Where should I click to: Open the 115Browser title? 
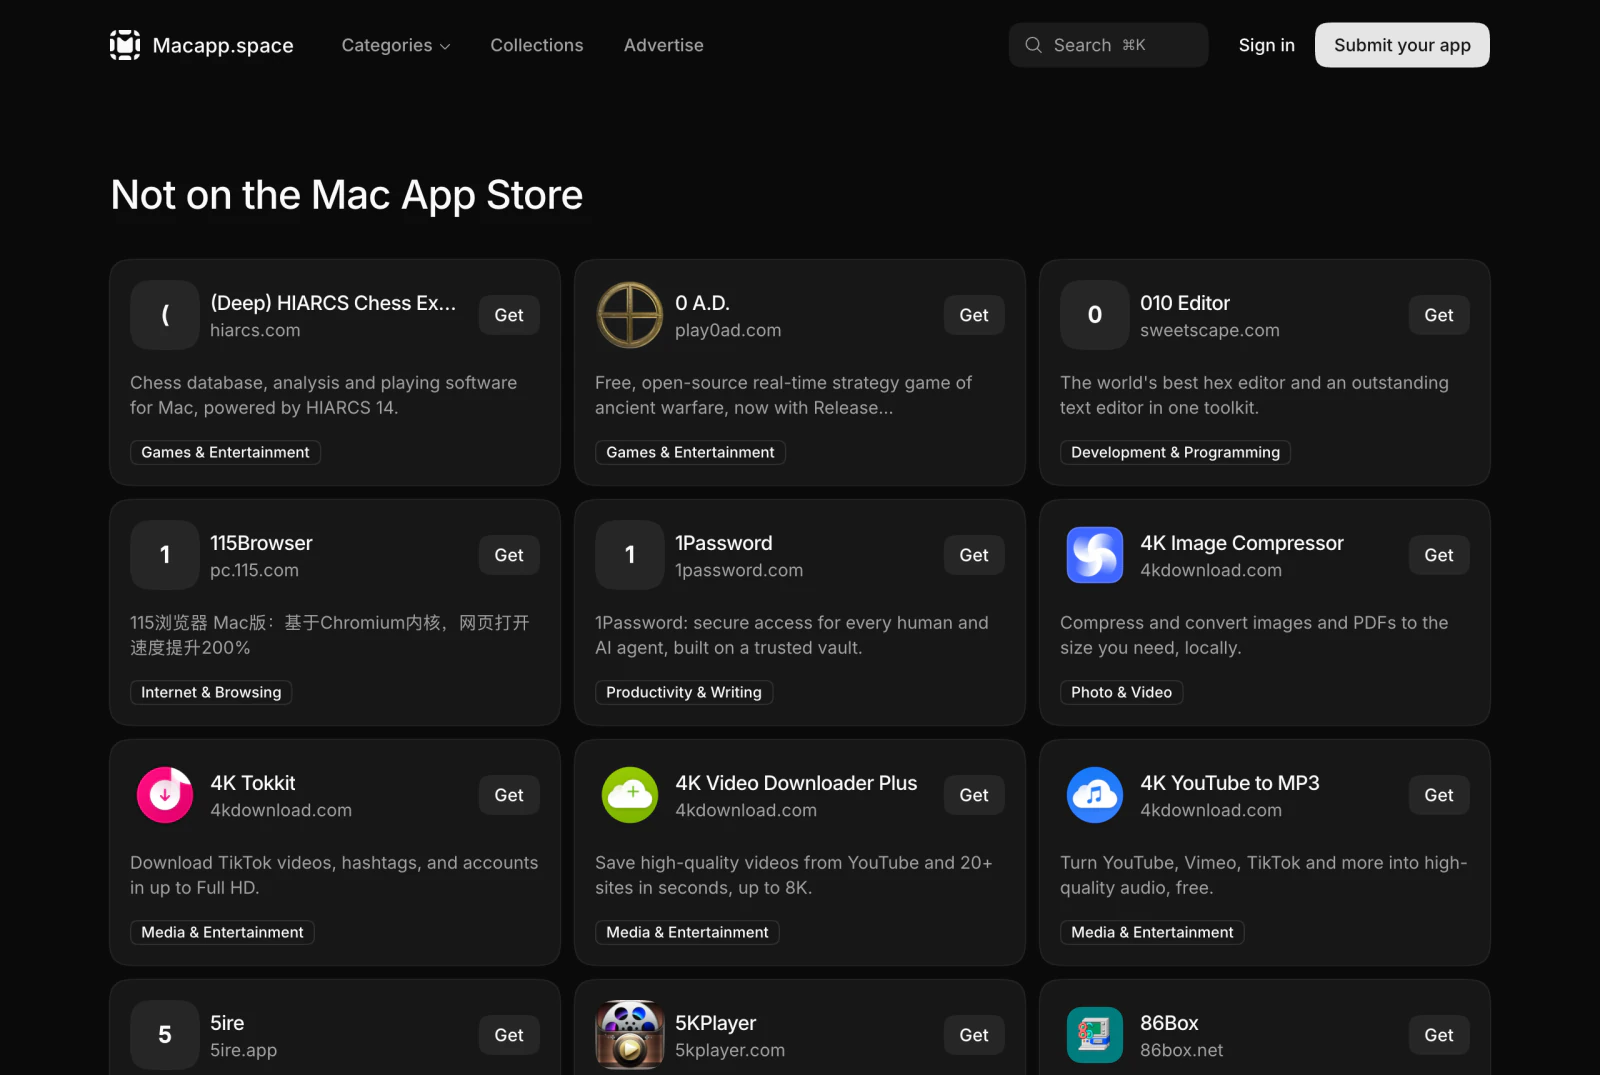coord(261,543)
